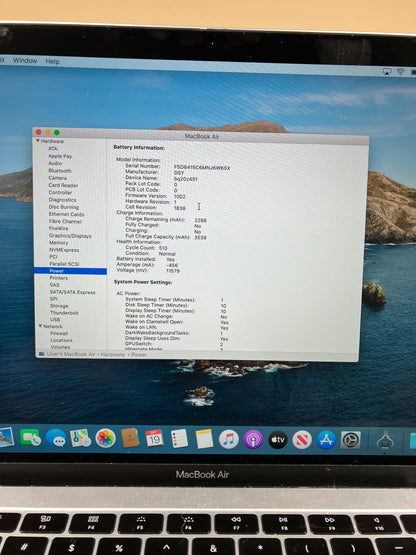Open Photos app in the dock

[x=105, y=438]
